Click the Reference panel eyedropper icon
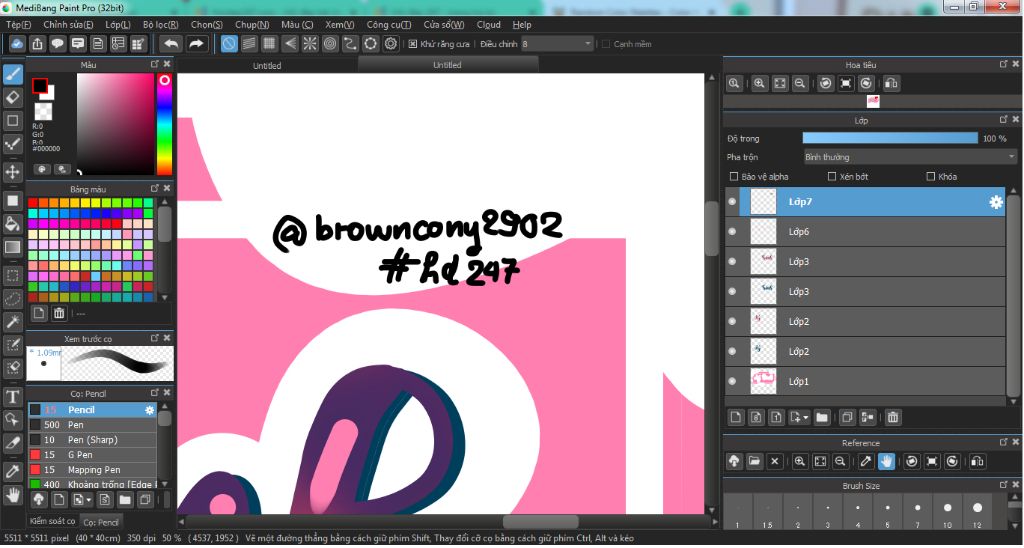This screenshot has width=1024, height=548. [866, 462]
